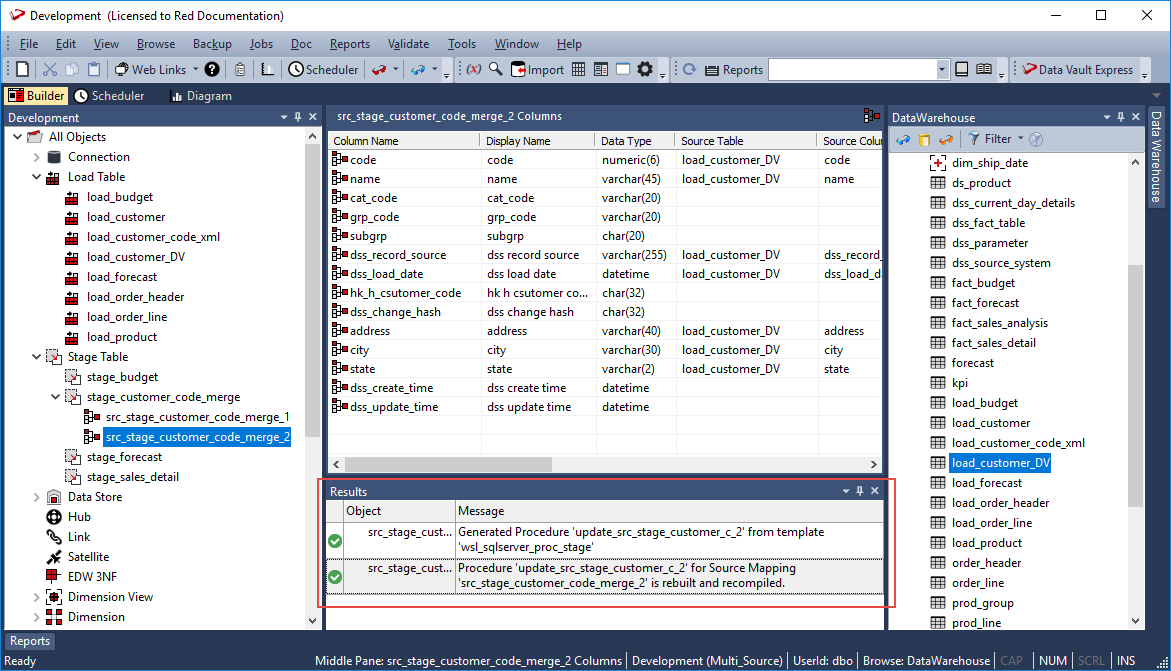The width and height of the screenshot is (1171, 671).
Task: Click the help question mark icon
Action: coord(212,70)
